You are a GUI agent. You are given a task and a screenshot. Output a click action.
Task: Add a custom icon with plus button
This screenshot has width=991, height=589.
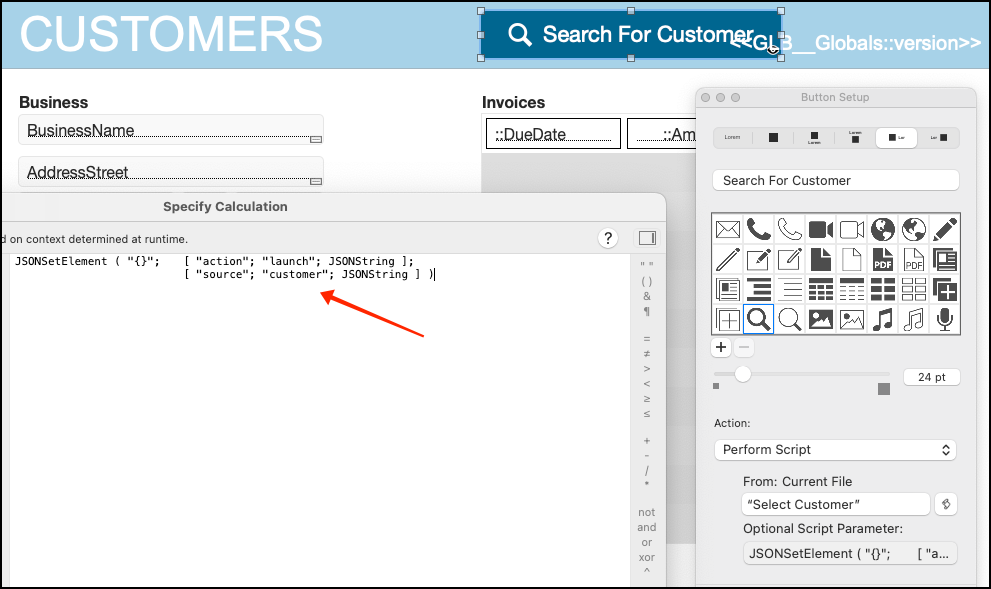pos(721,347)
